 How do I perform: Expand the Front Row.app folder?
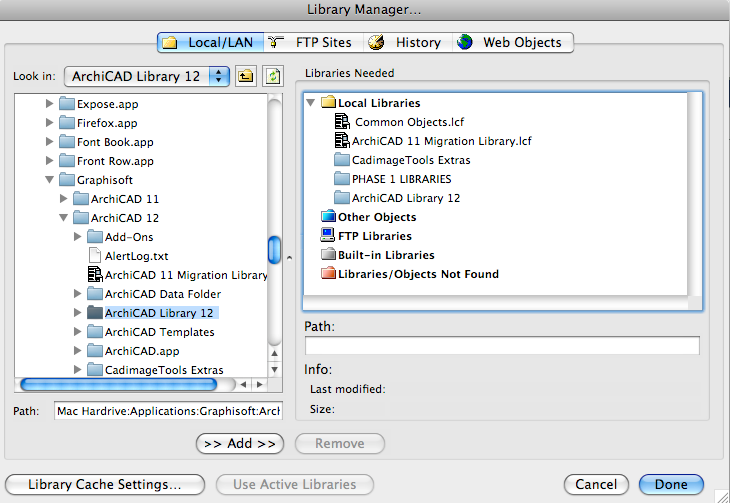point(49,161)
